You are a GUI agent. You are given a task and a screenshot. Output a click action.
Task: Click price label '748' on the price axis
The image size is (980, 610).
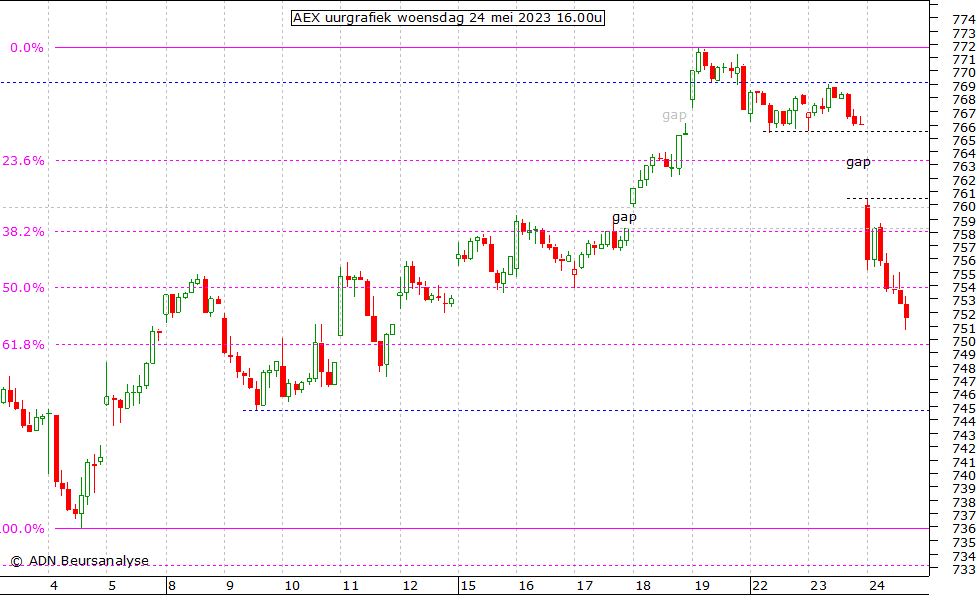964,369
